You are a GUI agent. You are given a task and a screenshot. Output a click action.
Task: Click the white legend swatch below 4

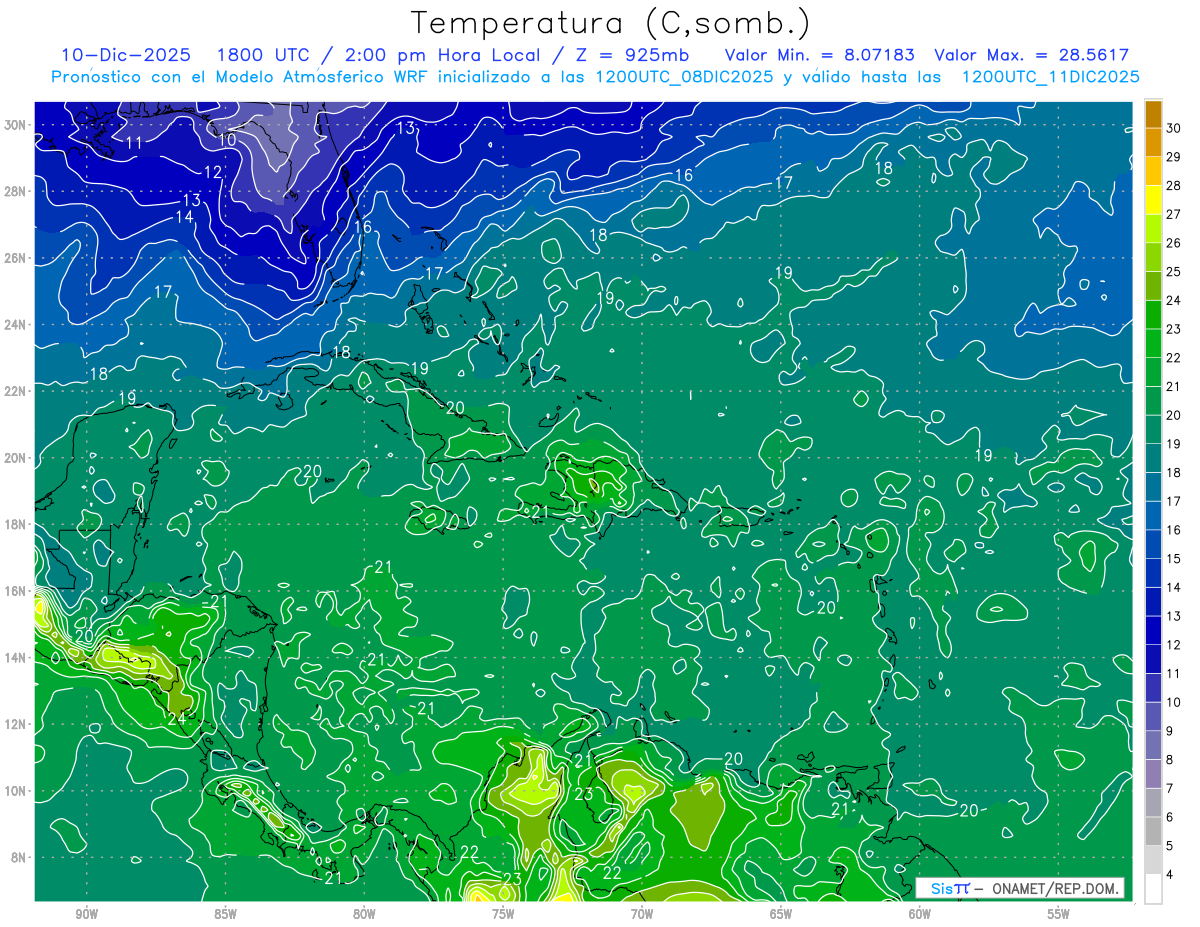1153,889
